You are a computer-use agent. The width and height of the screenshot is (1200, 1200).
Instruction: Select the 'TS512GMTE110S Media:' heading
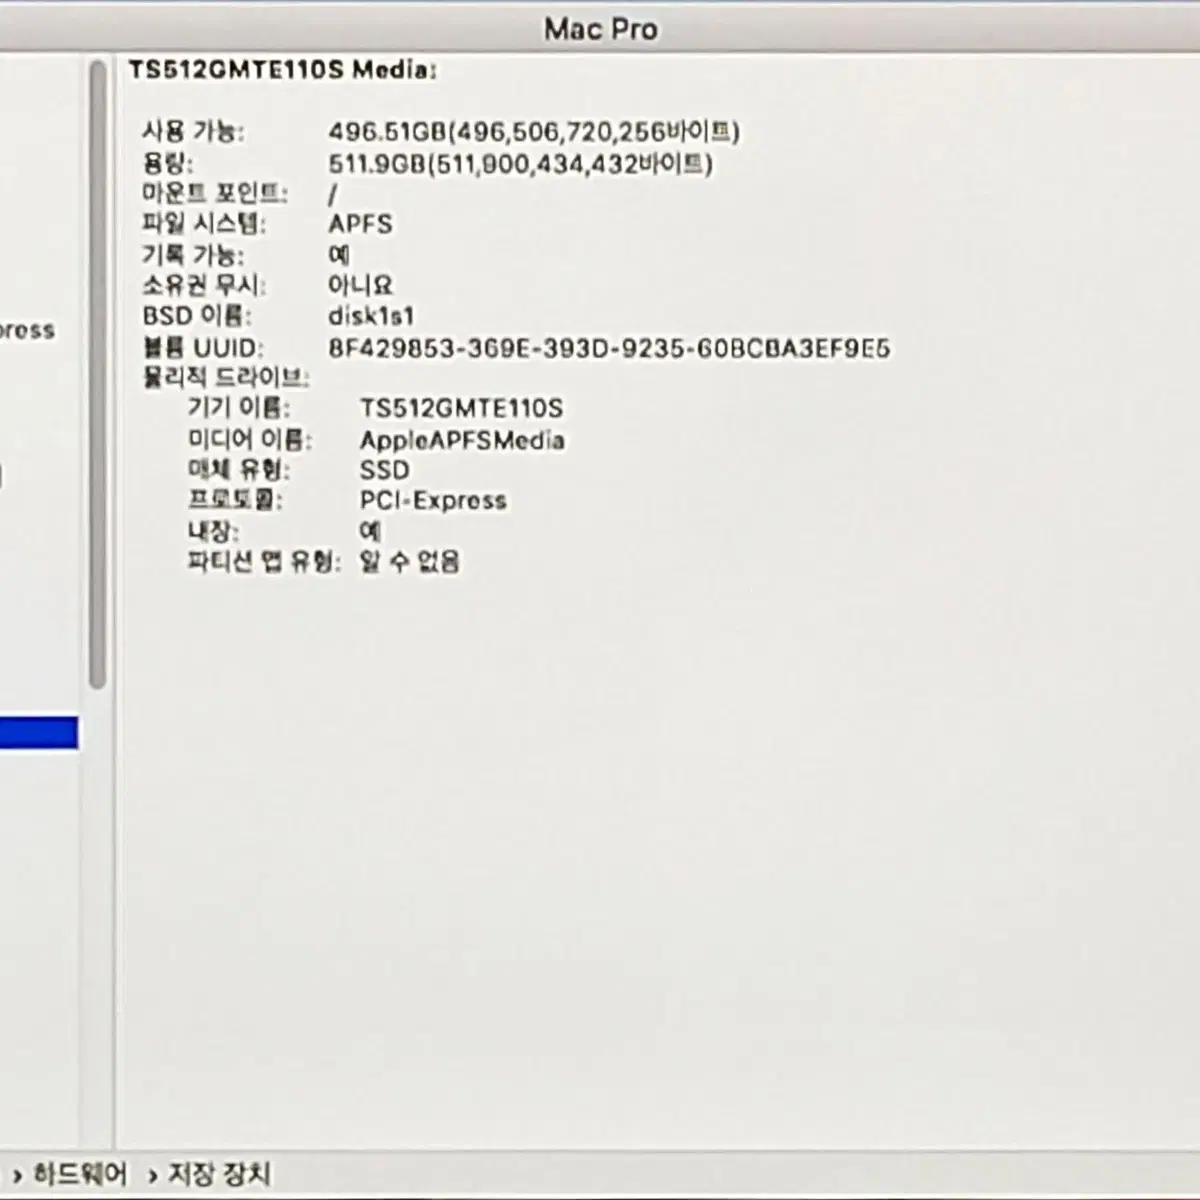pyautogui.click(x=282, y=70)
